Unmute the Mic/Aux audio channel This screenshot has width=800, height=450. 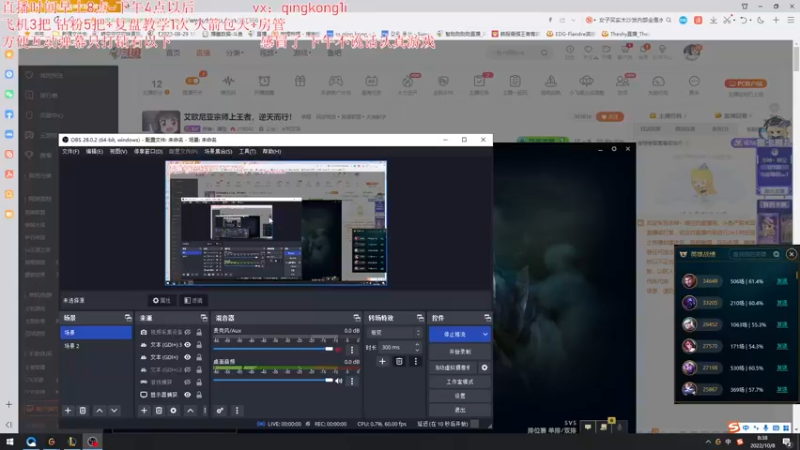pyautogui.click(x=338, y=349)
